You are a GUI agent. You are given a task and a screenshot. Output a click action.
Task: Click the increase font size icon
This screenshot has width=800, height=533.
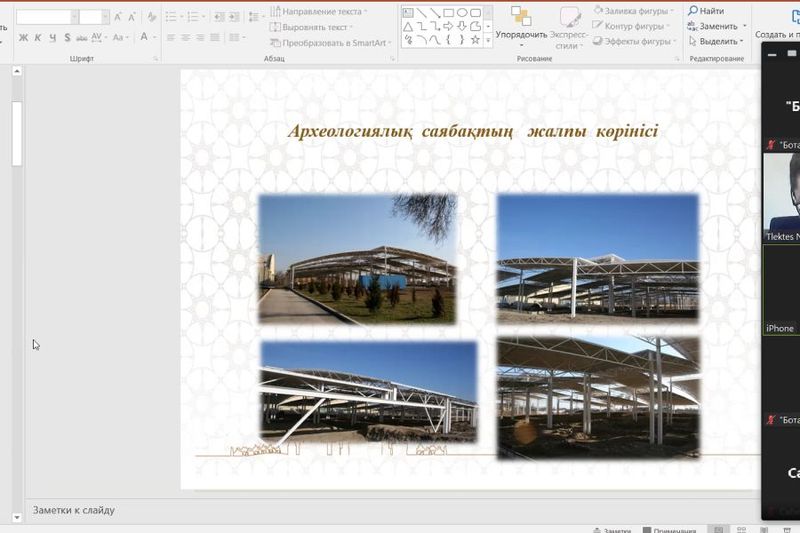pyautogui.click(x=118, y=17)
